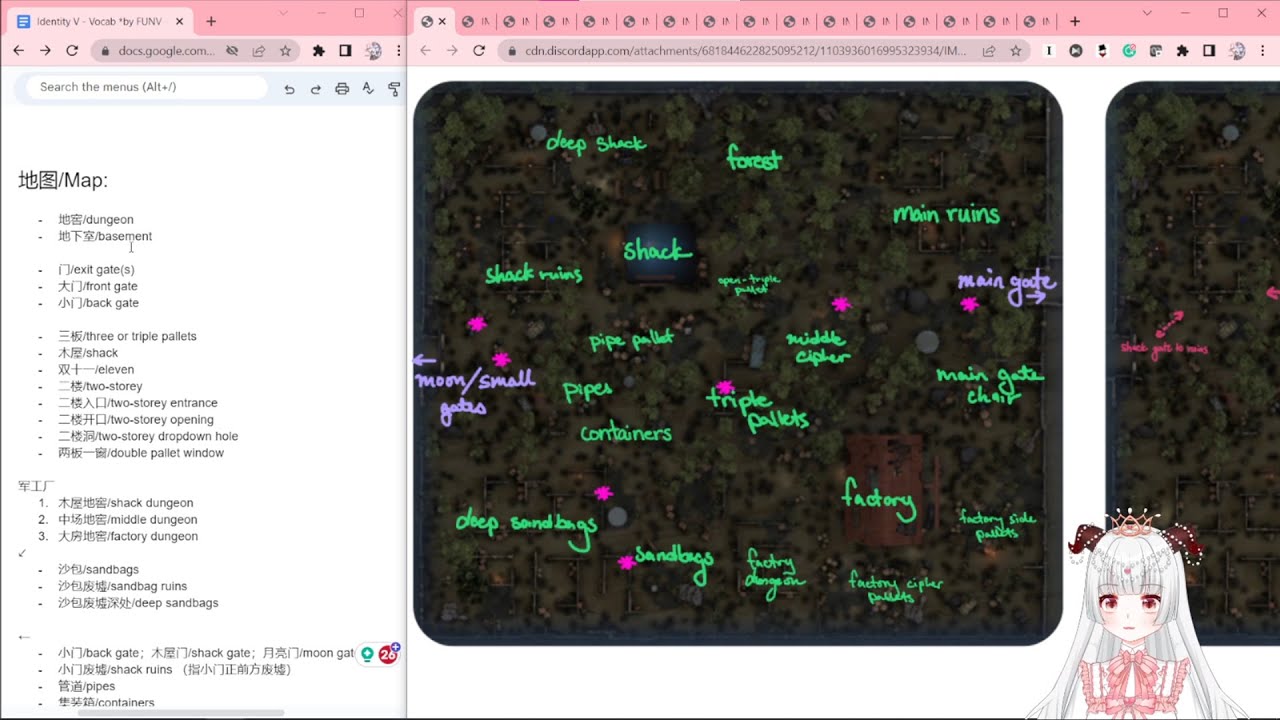
Task: Click the crossed-out eye icon in docs address bar
Action: [x=232, y=50]
